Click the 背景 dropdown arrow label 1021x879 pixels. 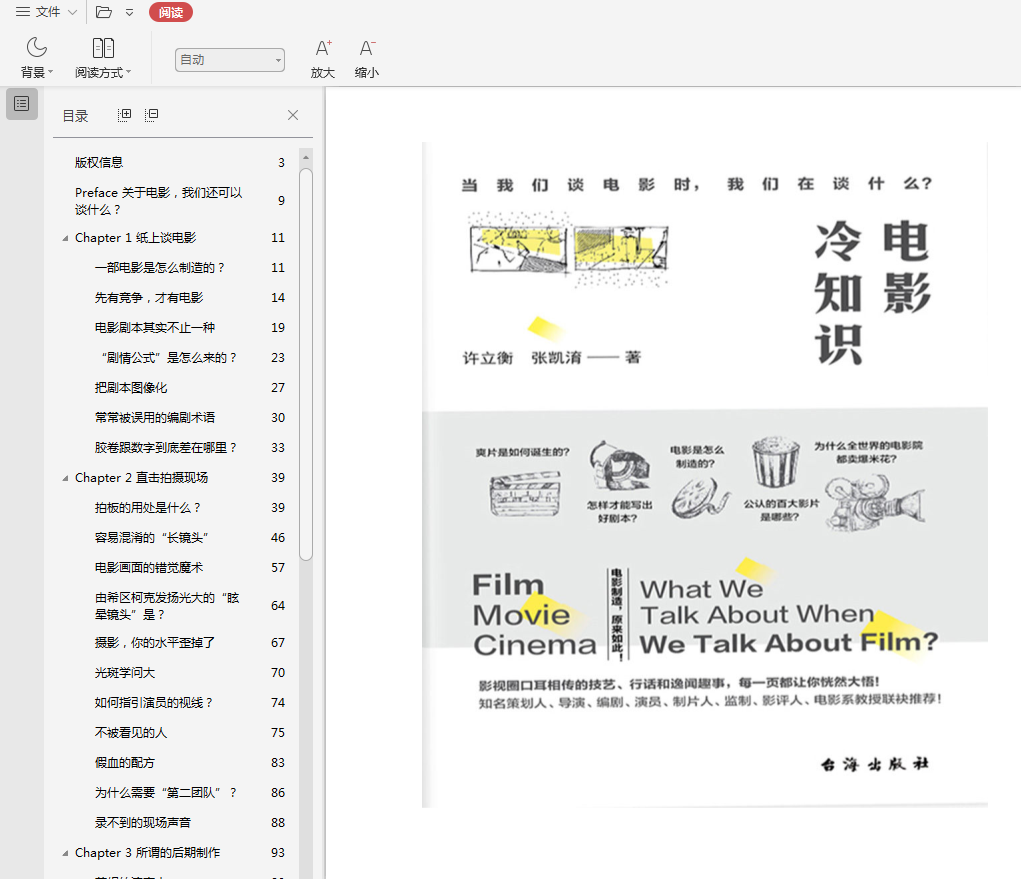(36, 72)
